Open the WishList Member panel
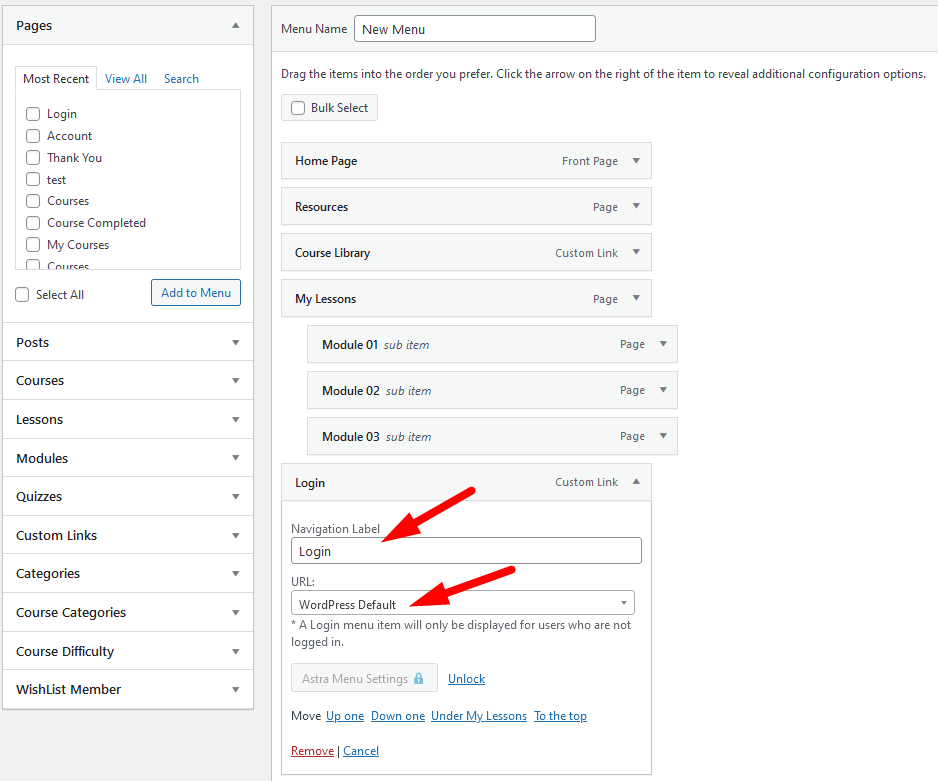Image resolution: width=938 pixels, height=781 pixels. (236, 689)
